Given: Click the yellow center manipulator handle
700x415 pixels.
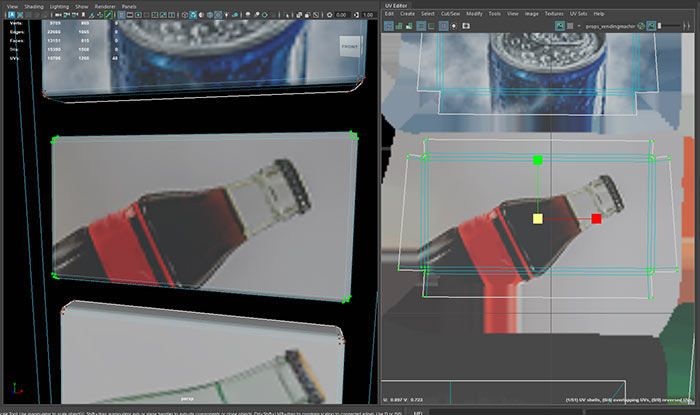Looking at the screenshot, I should [538, 218].
